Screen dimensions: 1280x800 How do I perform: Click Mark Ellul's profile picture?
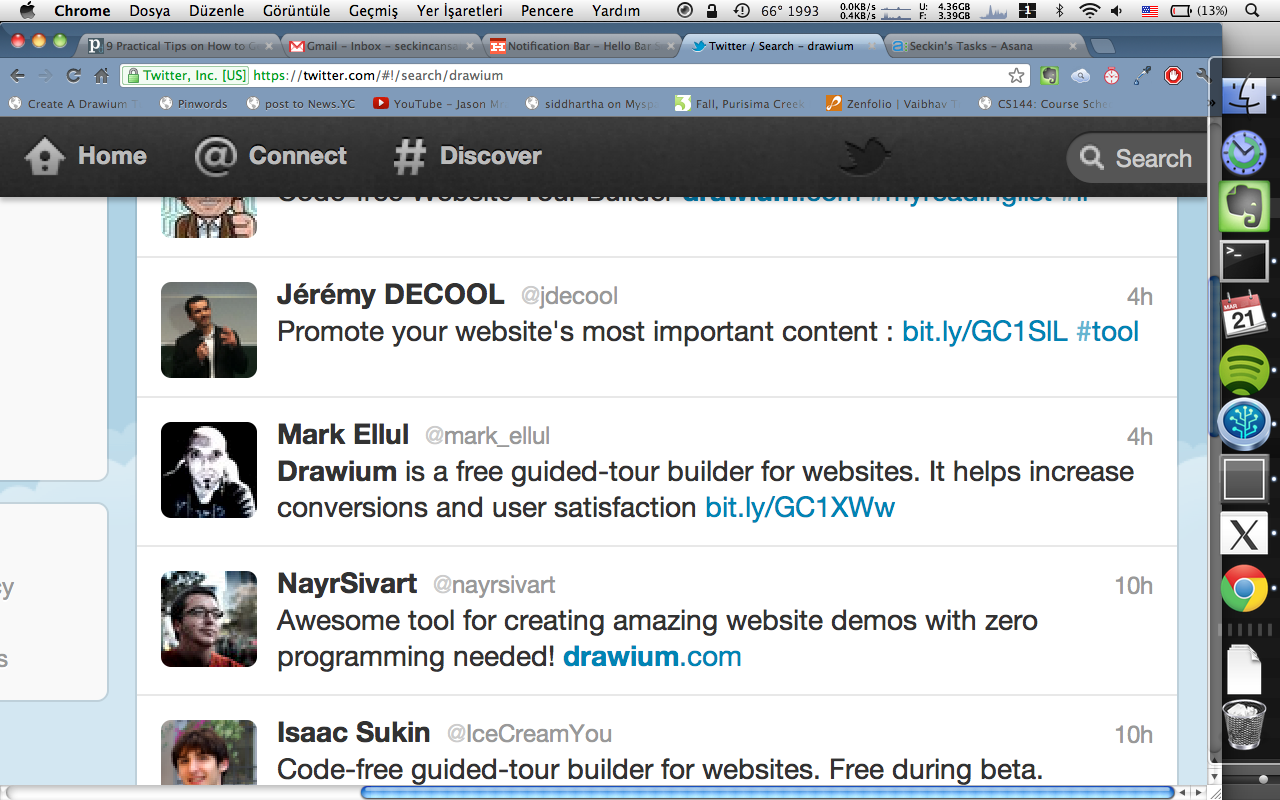[x=209, y=470]
